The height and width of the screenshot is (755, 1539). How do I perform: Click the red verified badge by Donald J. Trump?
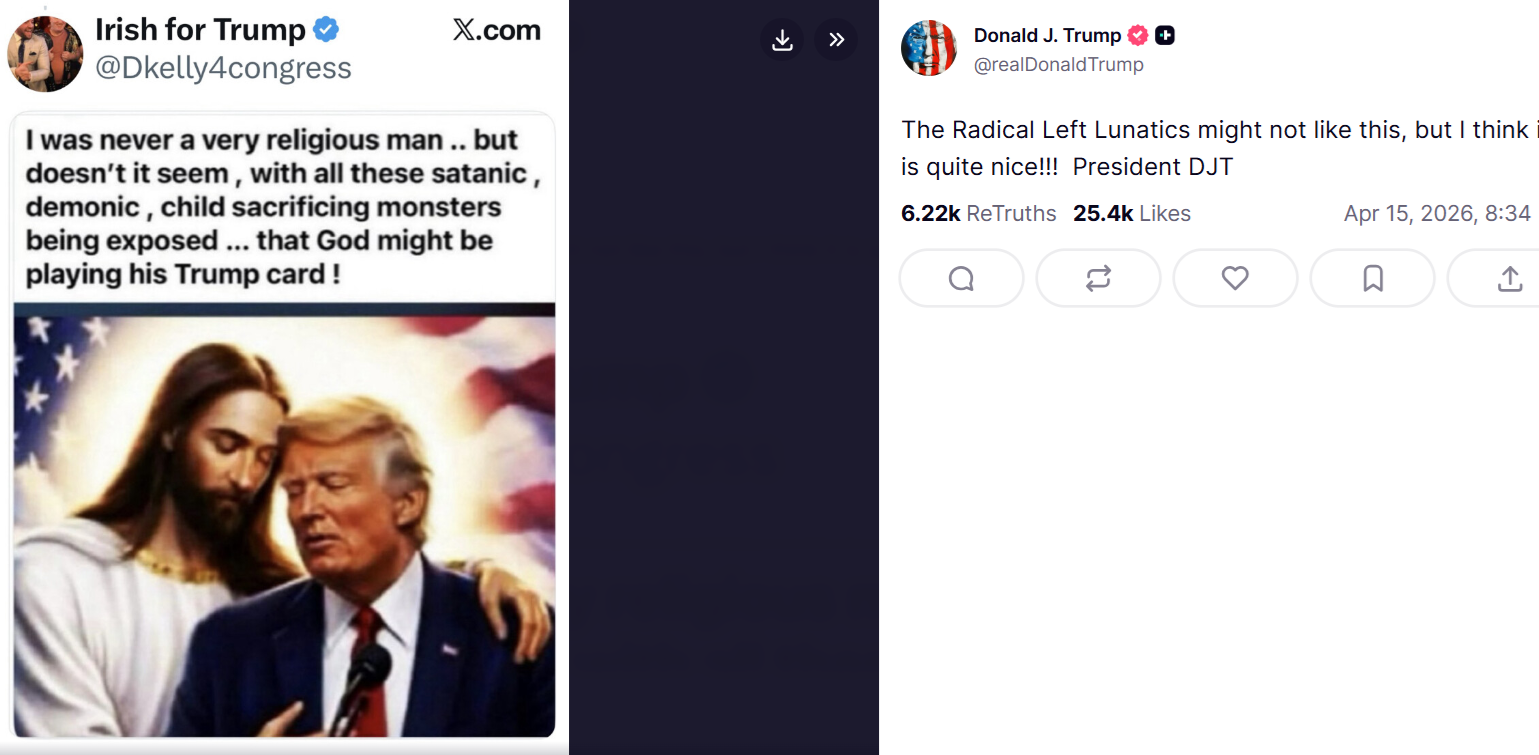point(1138,36)
